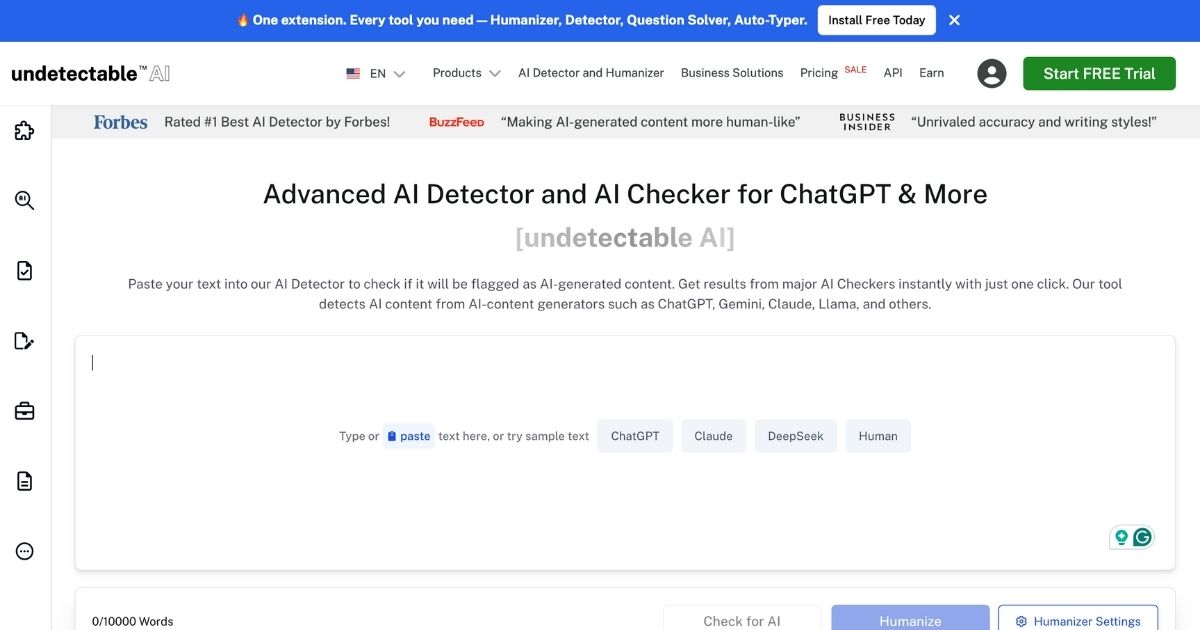Viewport: 1200px width, 630px height.
Task: Open the browser extension tool from the sidebar
Action: pos(23,130)
